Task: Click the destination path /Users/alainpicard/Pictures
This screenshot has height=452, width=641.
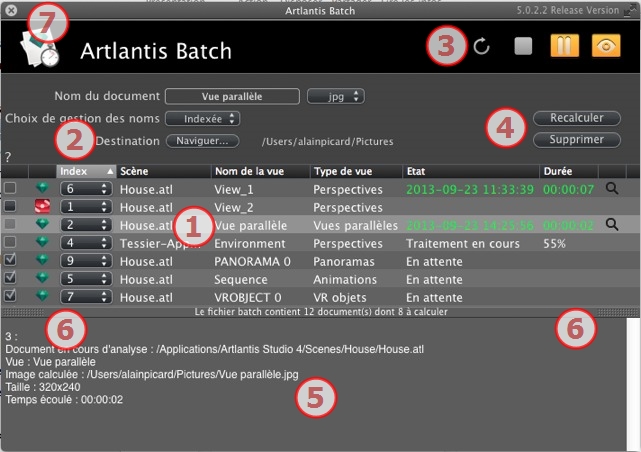Action: click(327, 142)
